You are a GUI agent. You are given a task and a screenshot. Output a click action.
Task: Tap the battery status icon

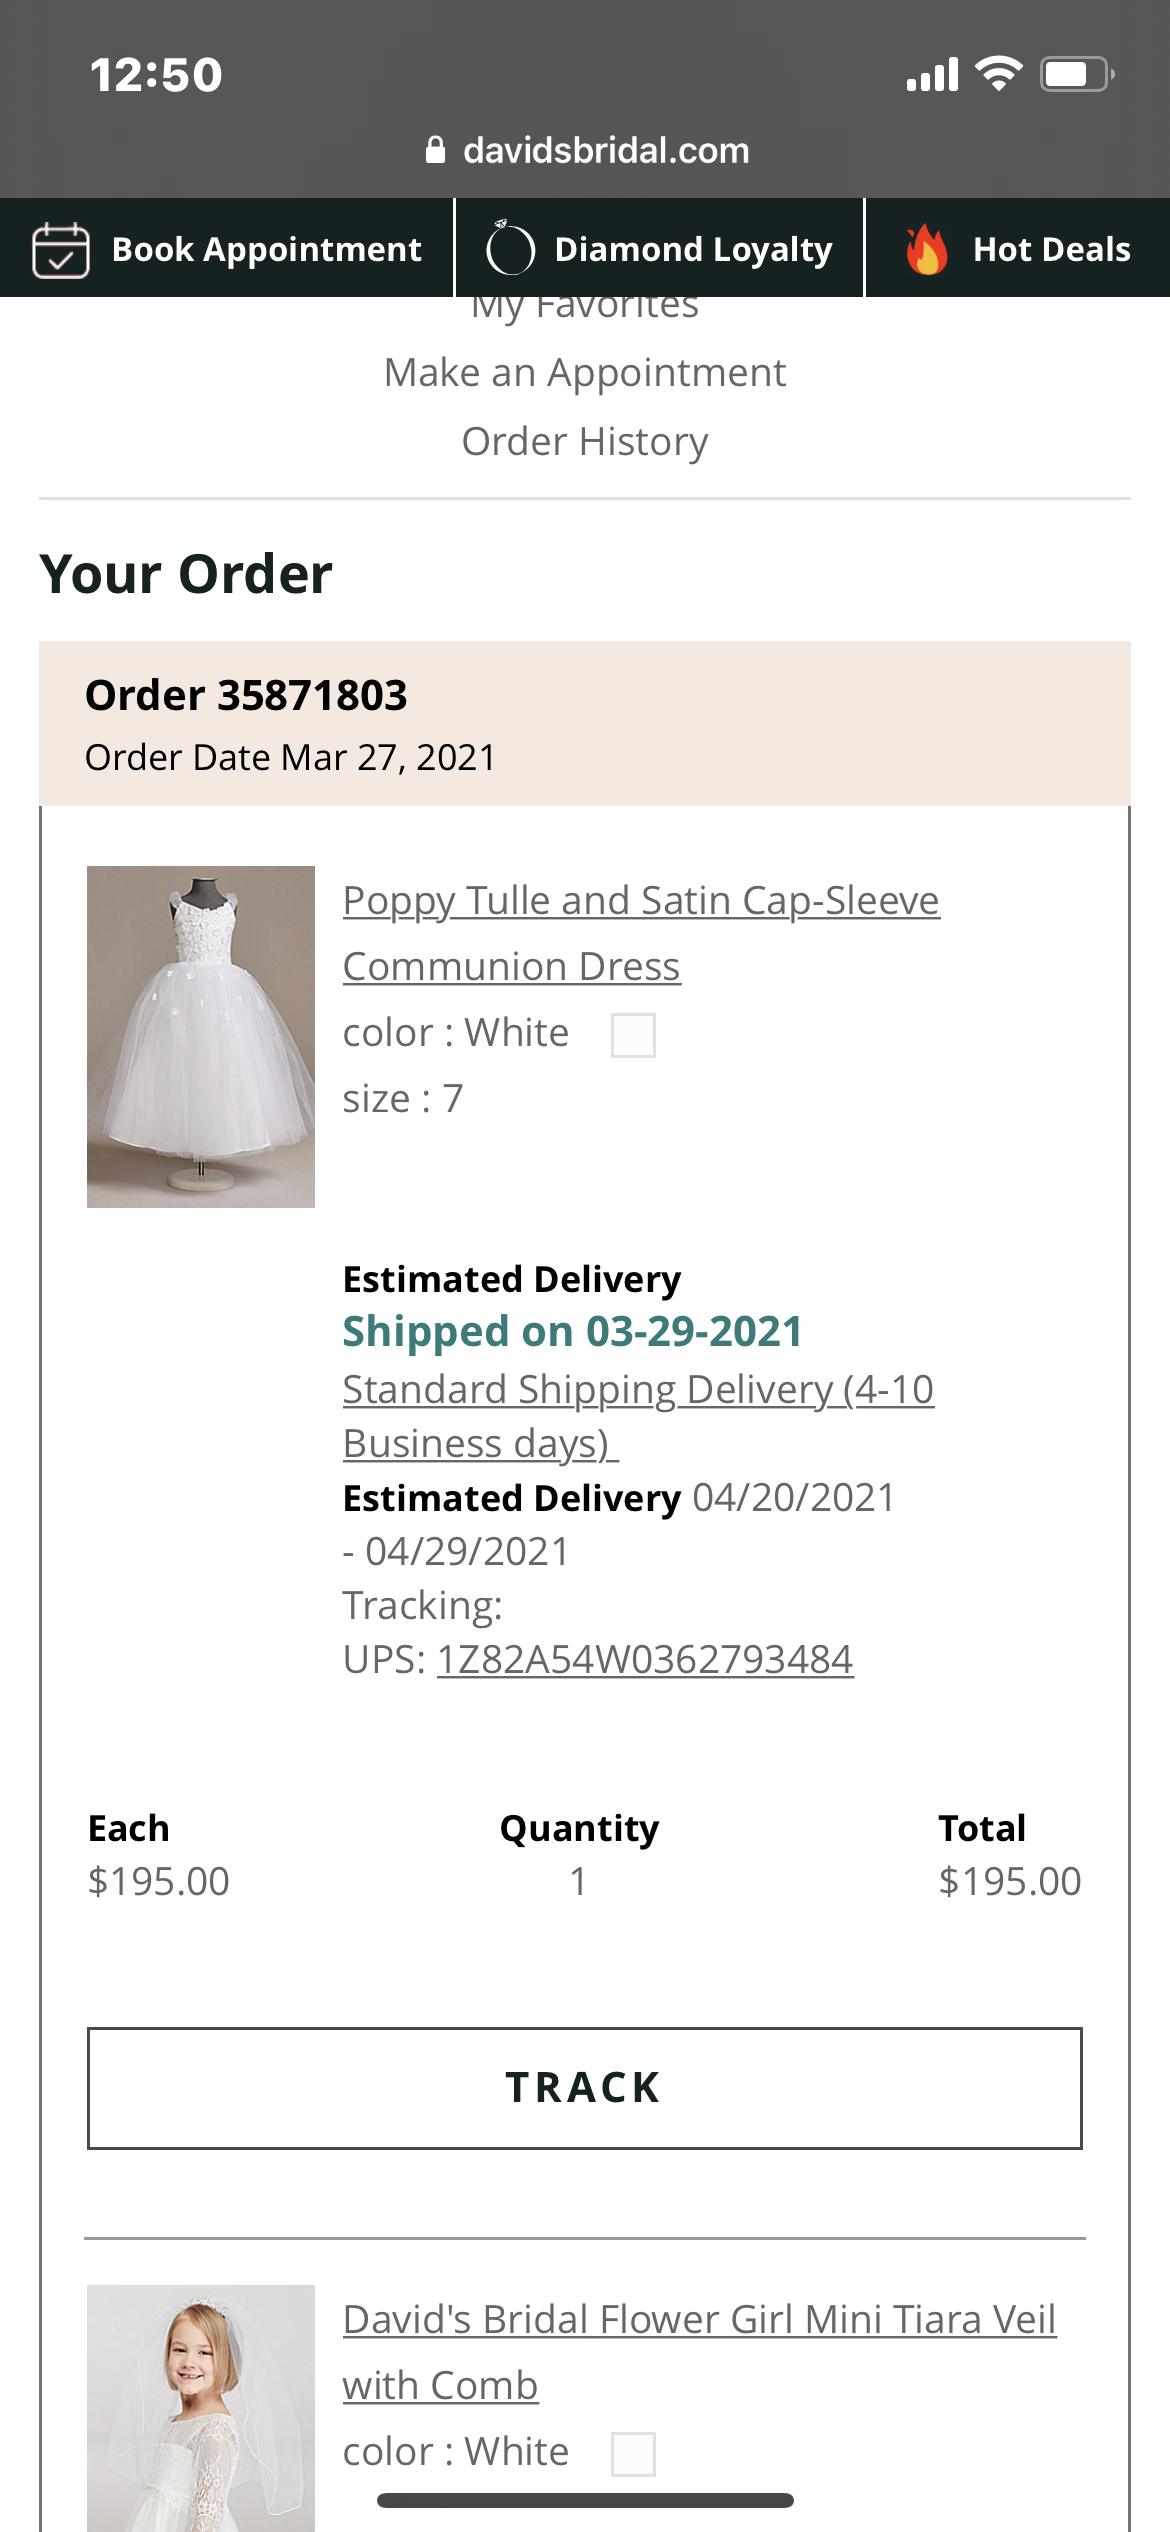click(x=1076, y=74)
